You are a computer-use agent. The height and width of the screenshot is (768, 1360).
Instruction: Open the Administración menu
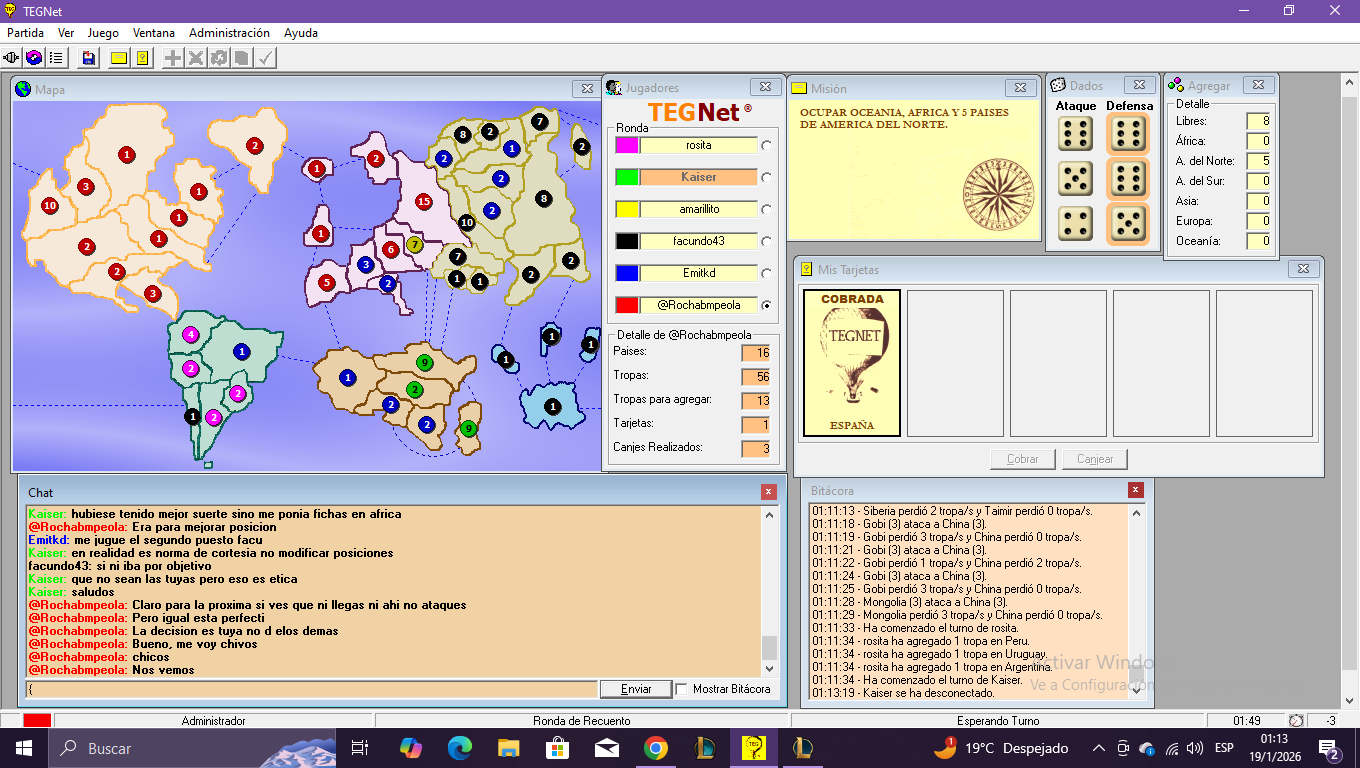pyautogui.click(x=229, y=33)
